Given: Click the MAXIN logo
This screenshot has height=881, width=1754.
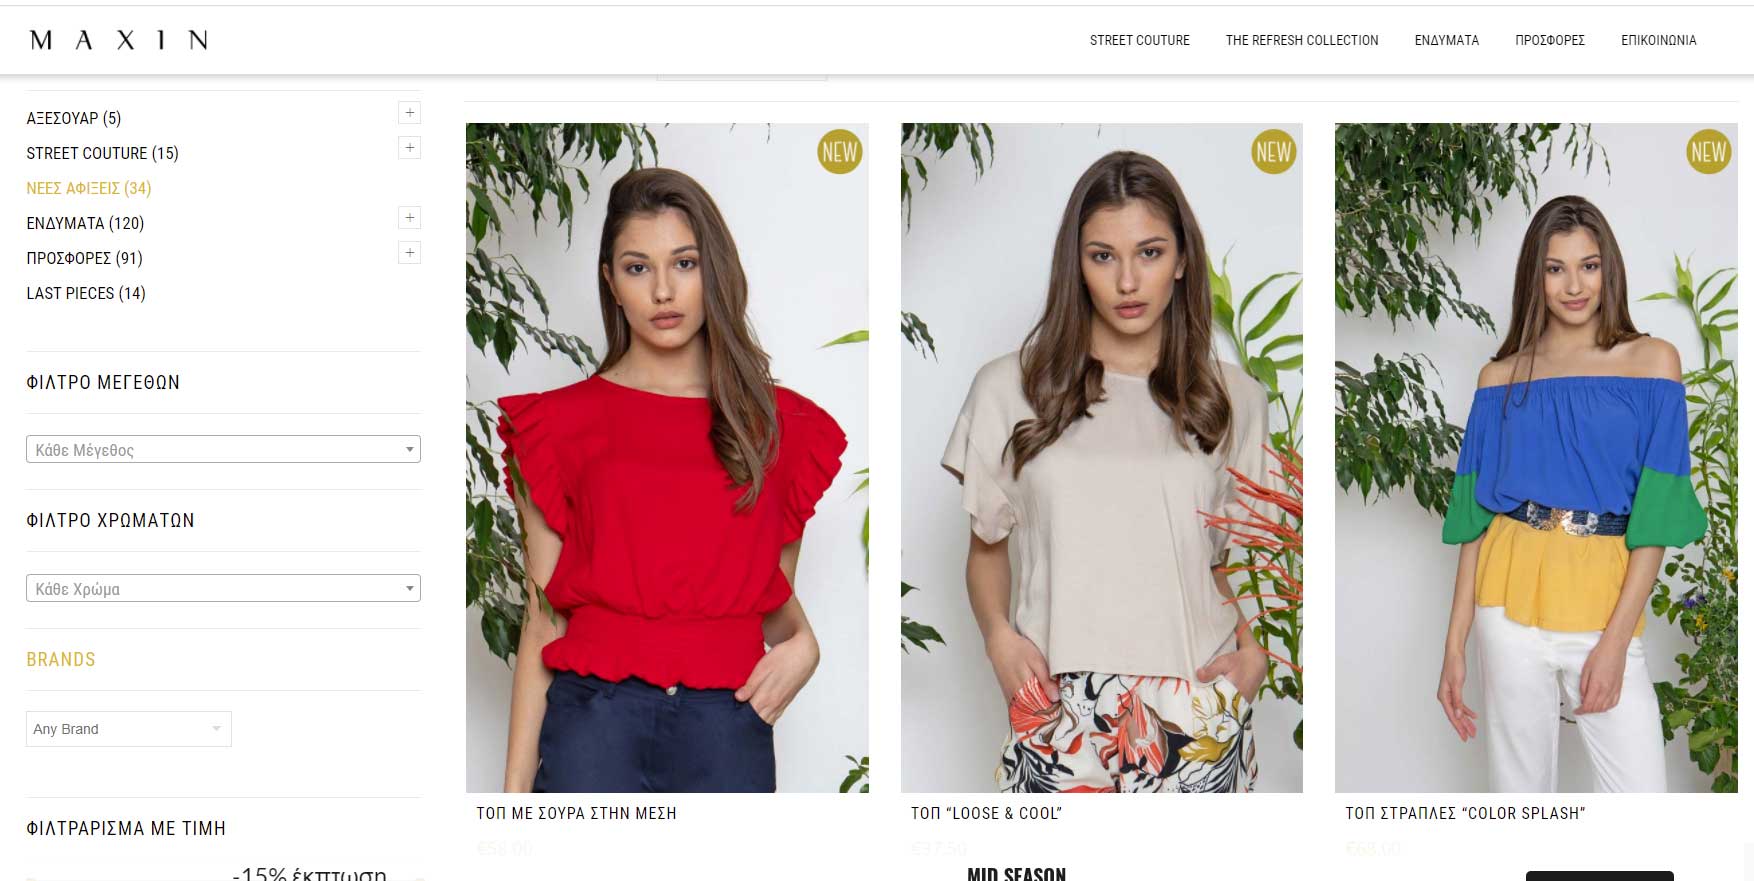Looking at the screenshot, I should point(119,40).
